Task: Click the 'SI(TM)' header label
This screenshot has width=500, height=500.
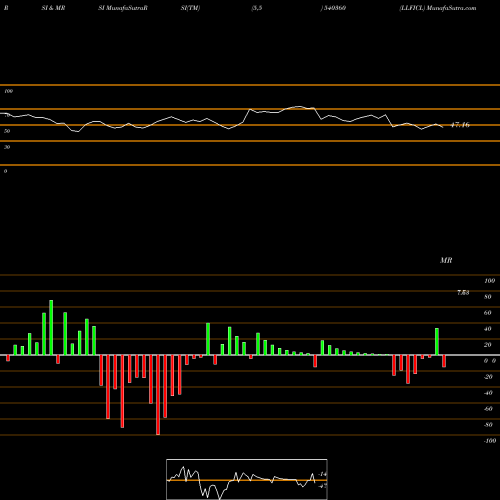Action: click(190, 8)
